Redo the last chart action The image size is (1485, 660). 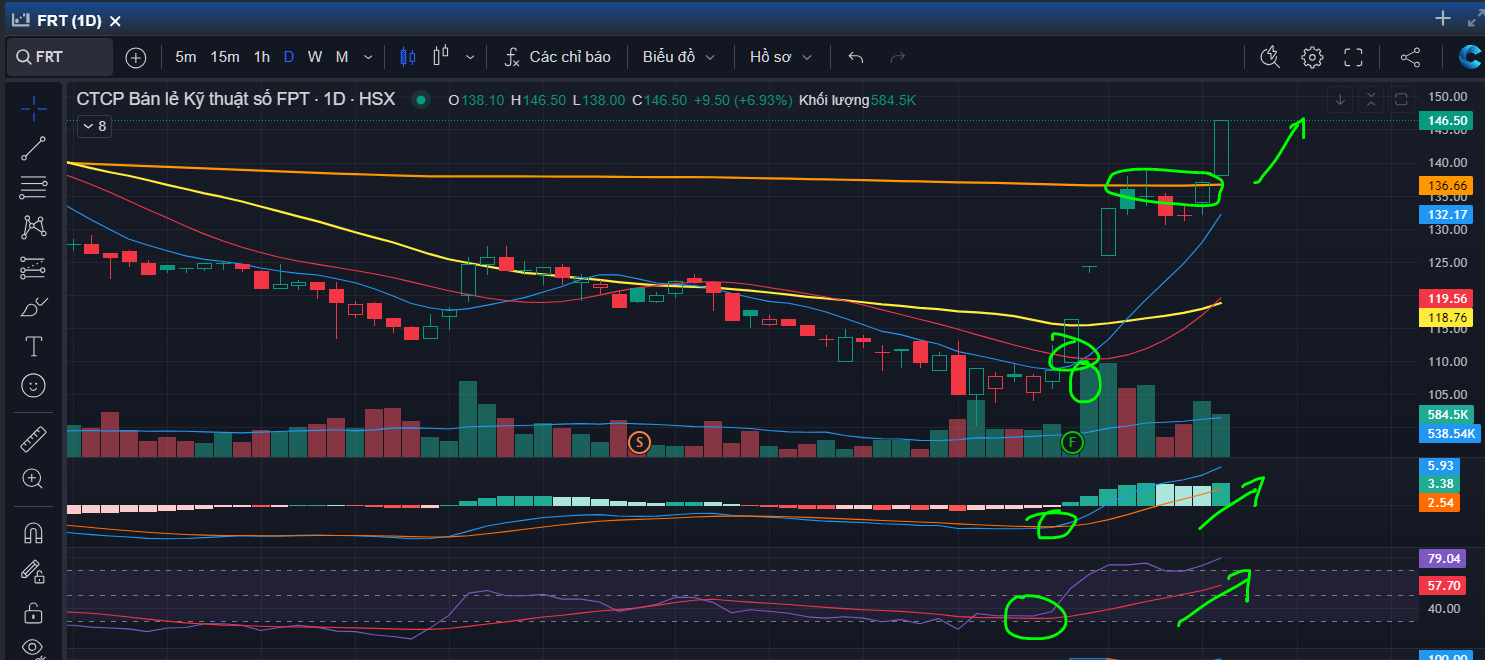[x=897, y=57]
